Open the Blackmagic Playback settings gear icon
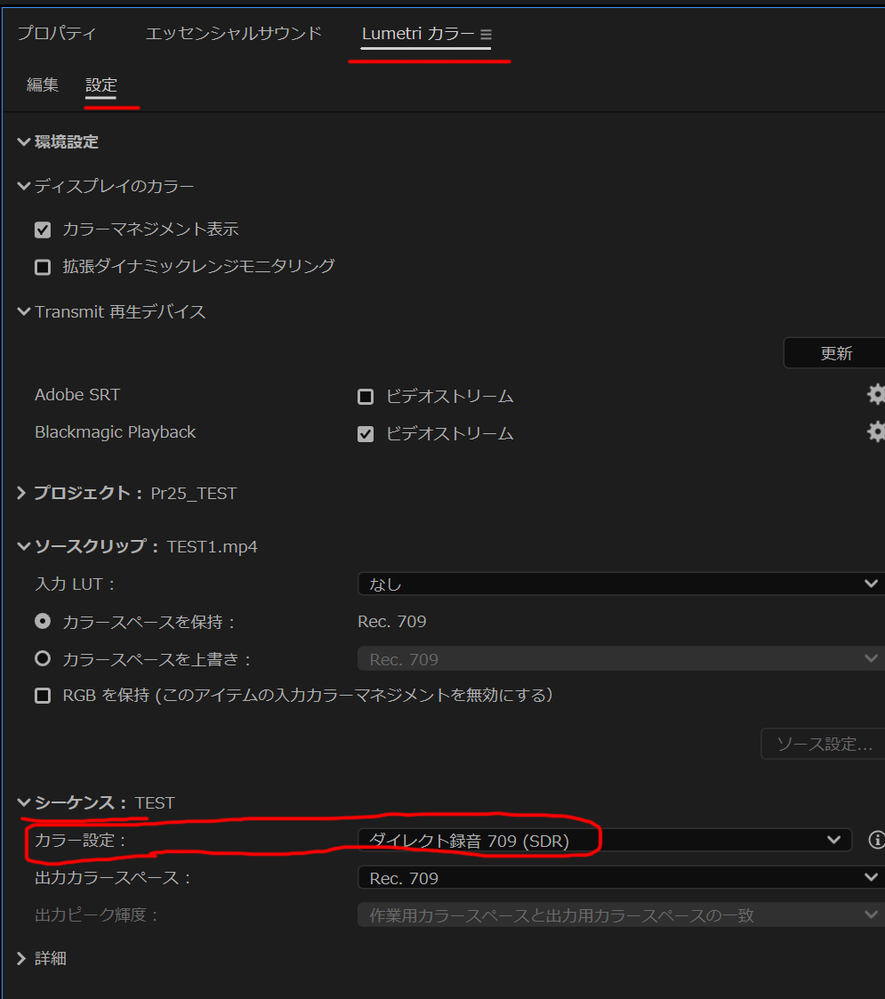 point(876,431)
